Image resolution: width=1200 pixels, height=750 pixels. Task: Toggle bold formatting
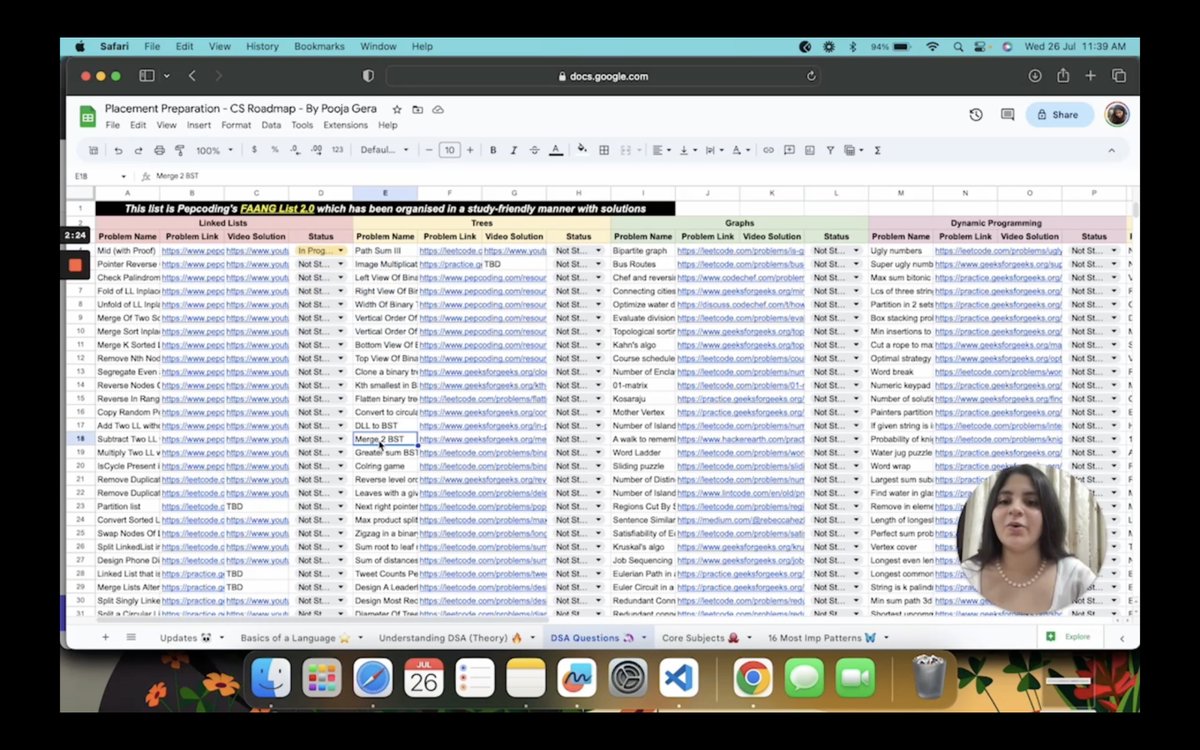coord(493,150)
